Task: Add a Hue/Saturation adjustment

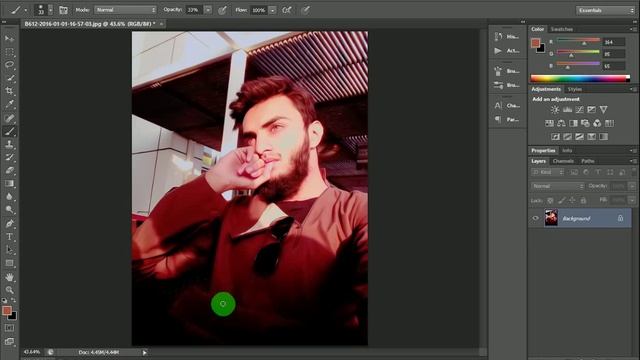Action: pos(549,123)
